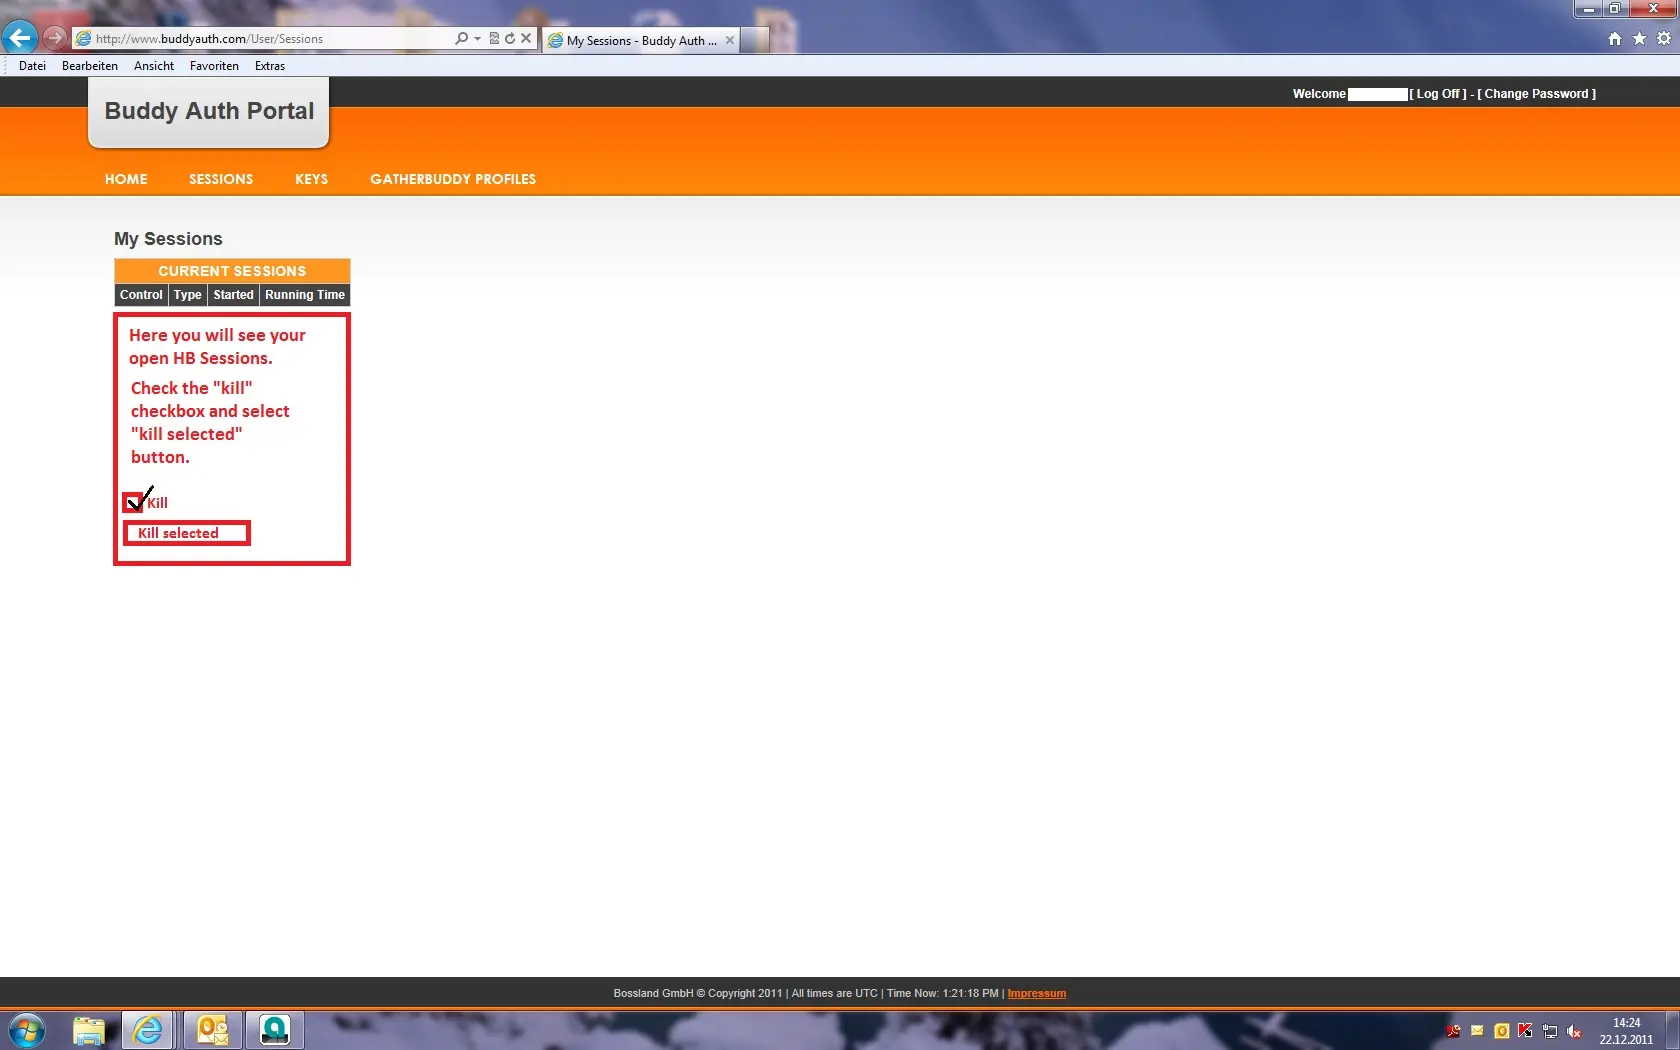Open the Extras menu
The image size is (1680, 1050).
[269, 66]
